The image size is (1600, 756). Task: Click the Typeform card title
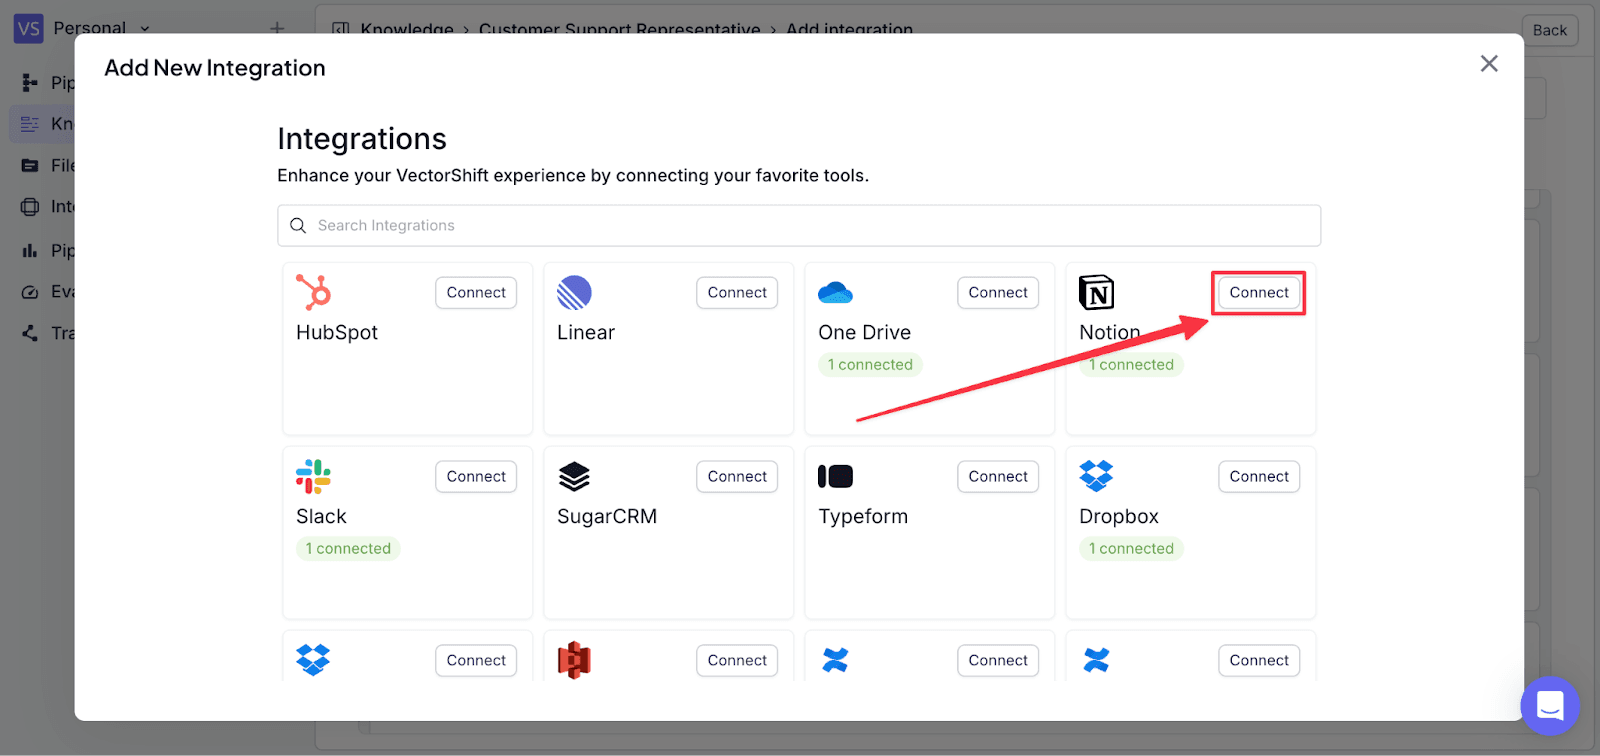point(863,517)
